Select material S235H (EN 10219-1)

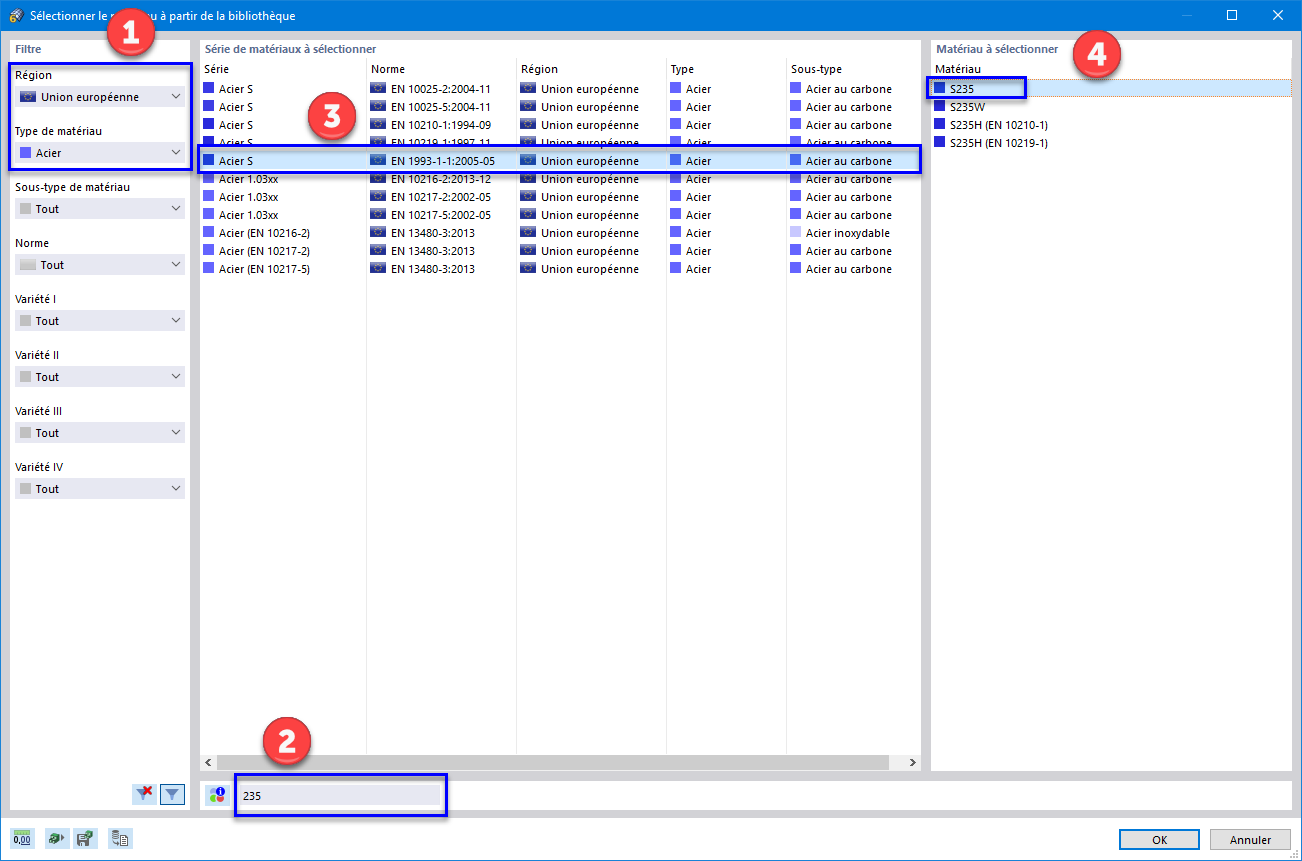tap(1110, 143)
